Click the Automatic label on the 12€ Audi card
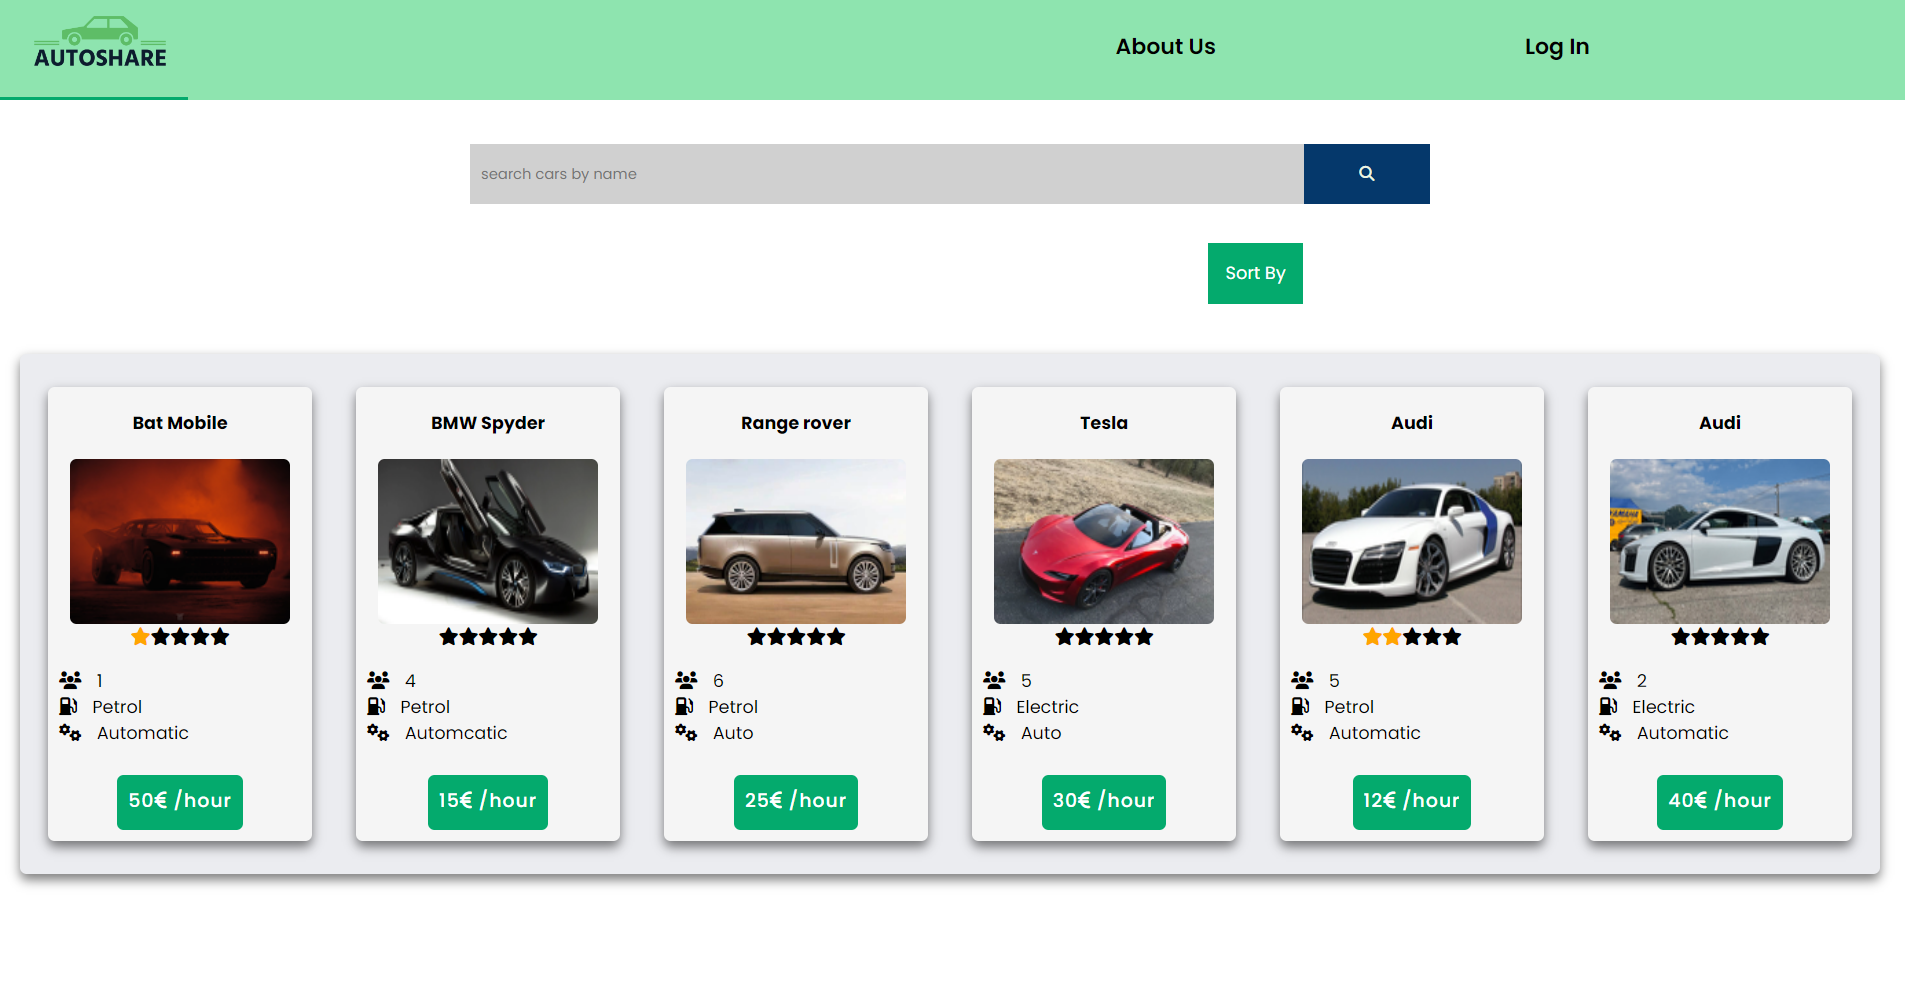 point(1374,733)
